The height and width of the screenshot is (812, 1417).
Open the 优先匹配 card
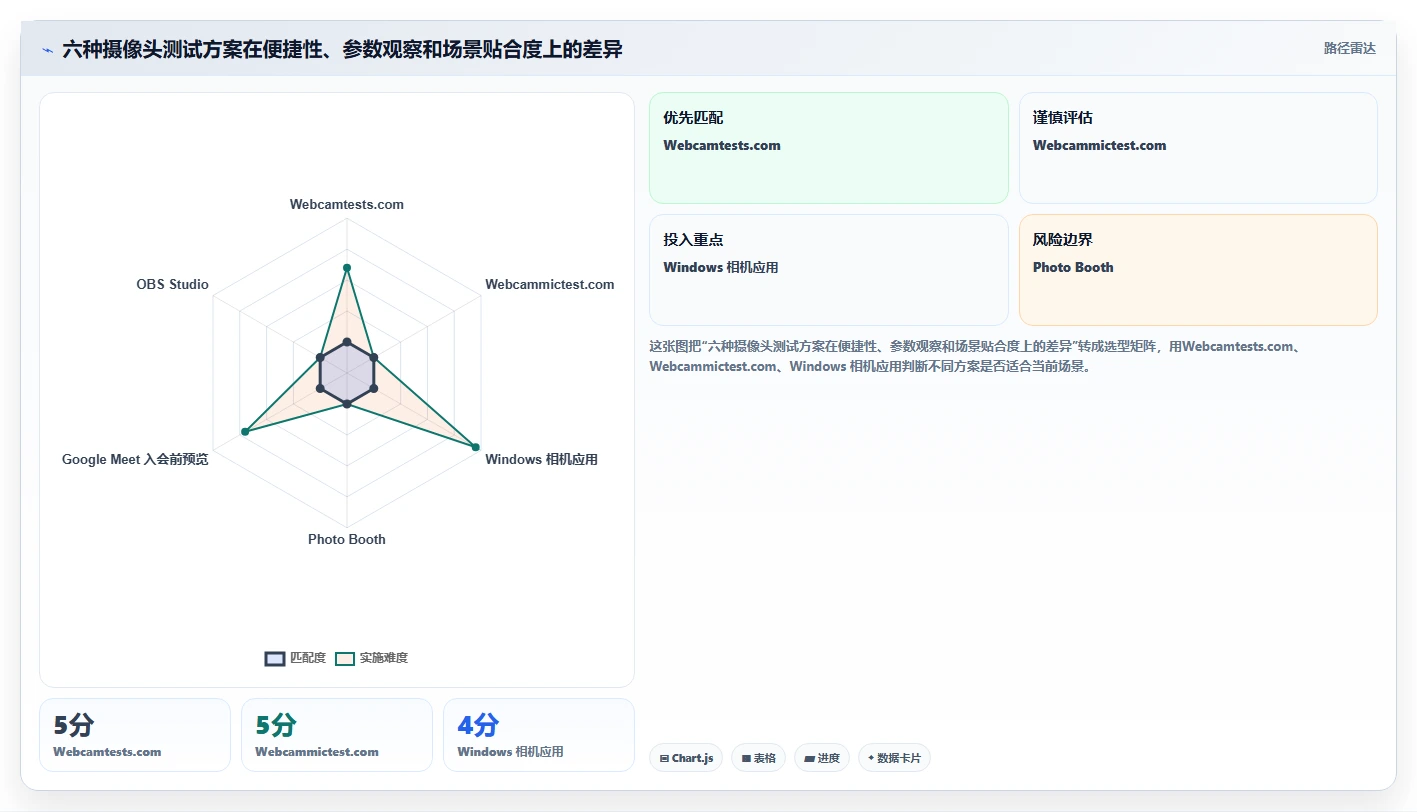click(829, 148)
